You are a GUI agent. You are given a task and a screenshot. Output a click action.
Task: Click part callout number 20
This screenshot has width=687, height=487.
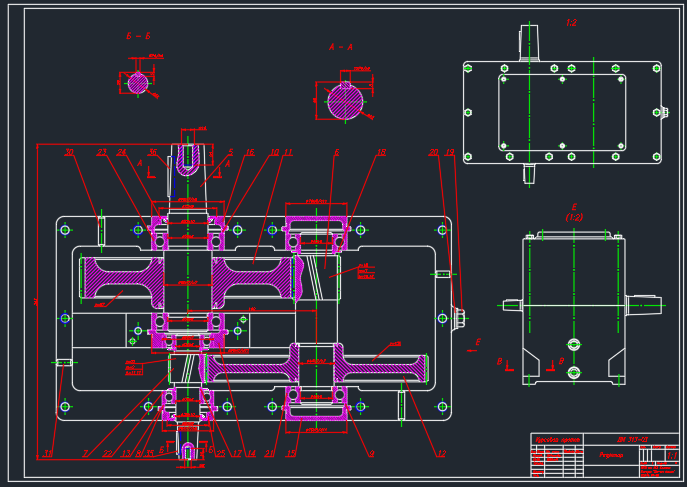(x=433, y=153)
